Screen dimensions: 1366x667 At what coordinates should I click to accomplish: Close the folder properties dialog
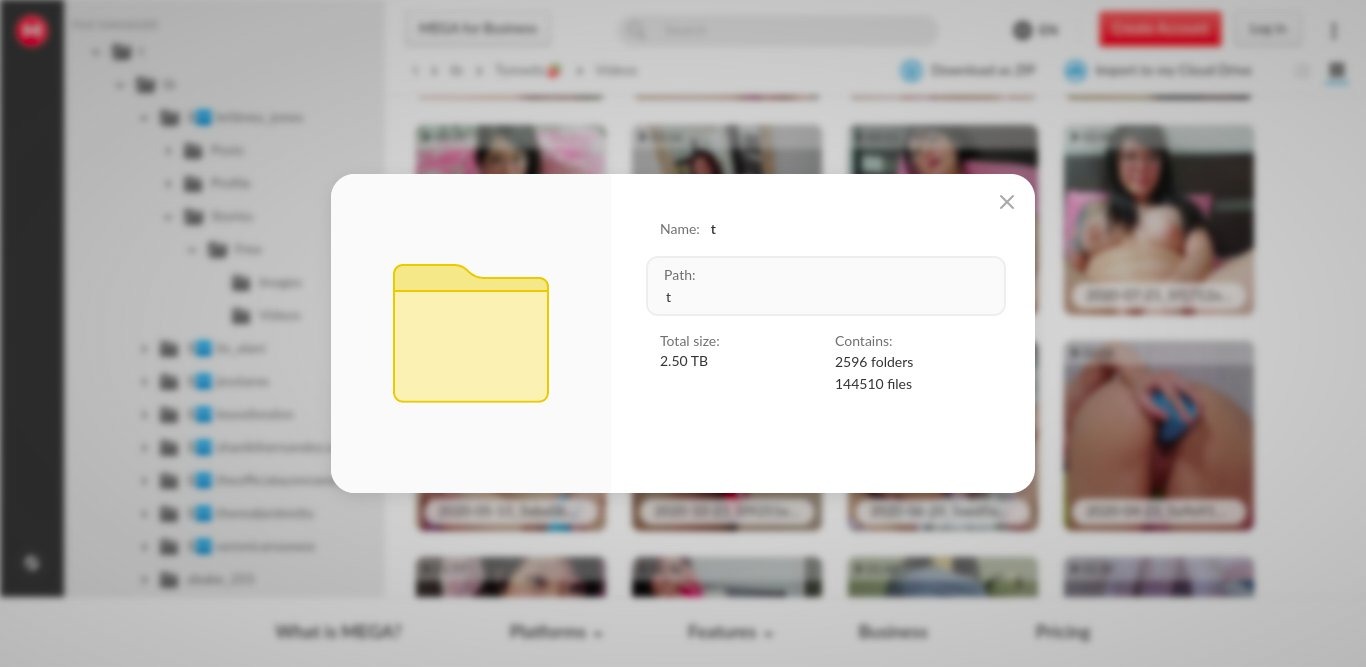[1006, 202]
